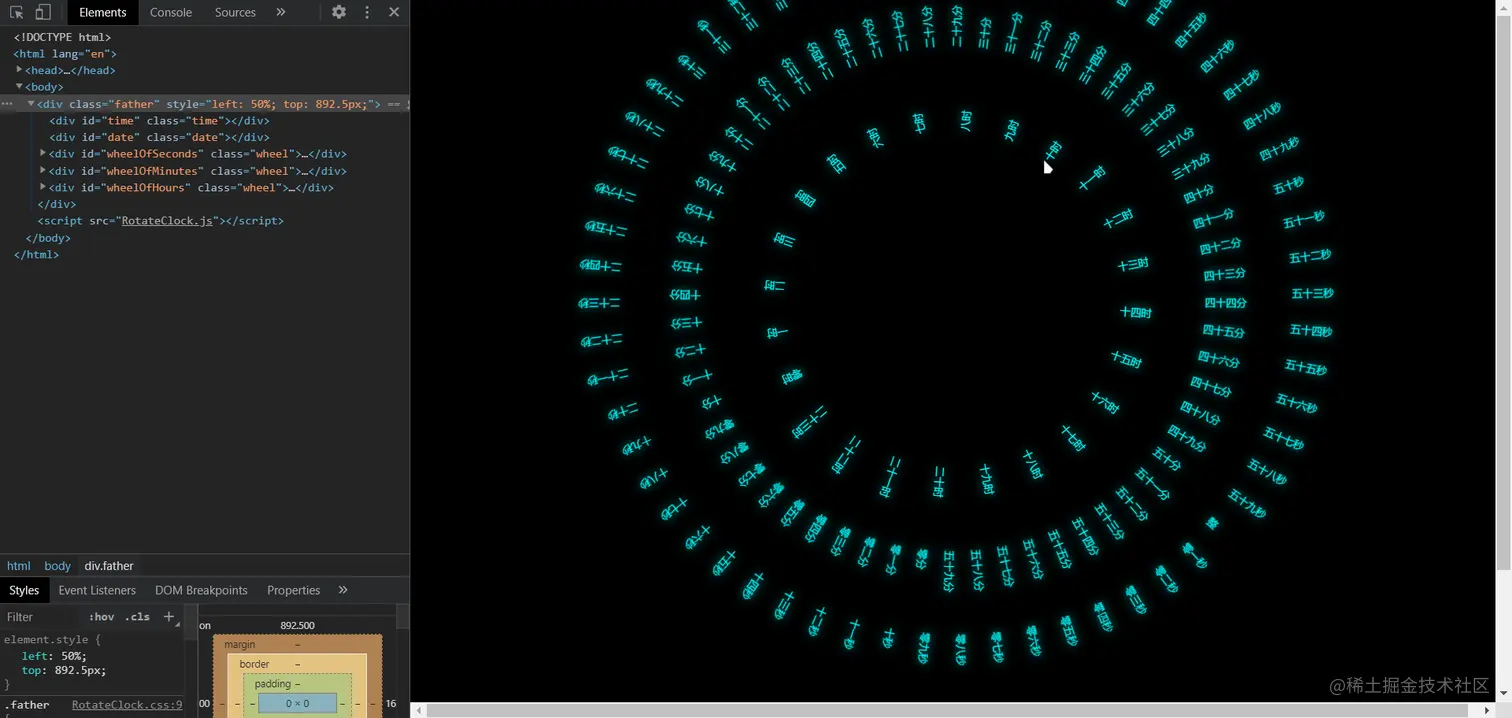Select div.father in the breadcrumb bar
Image resolution: width=1512 pixels, height=718 pixels.
click(x=109, y=566)
